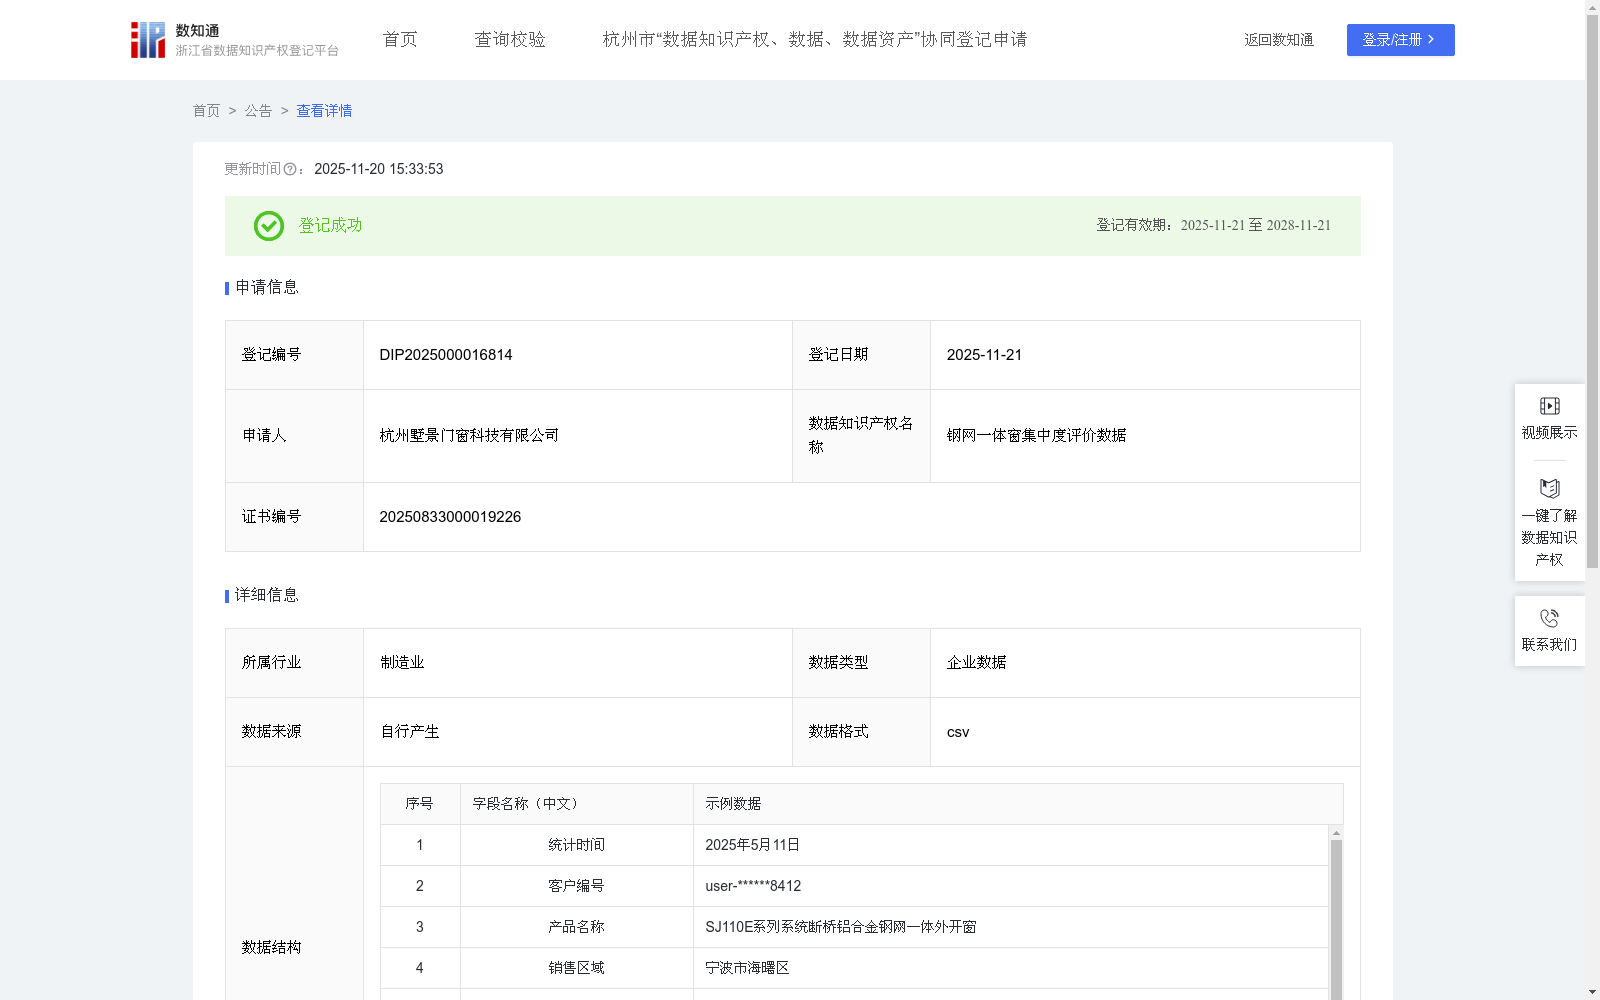Open 公告 from the breadcrumb trail
This screenshot has width=1600, height=1000.
[258, 111]
